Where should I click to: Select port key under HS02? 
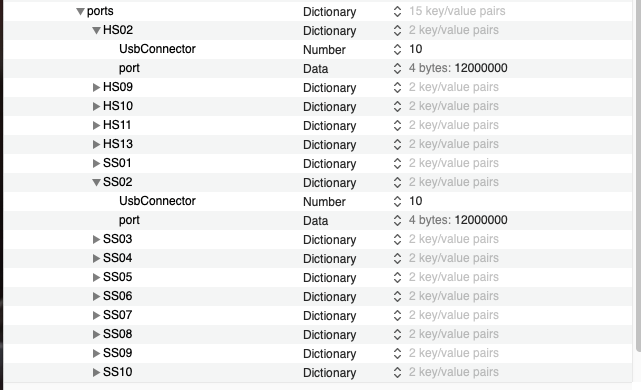129,68
